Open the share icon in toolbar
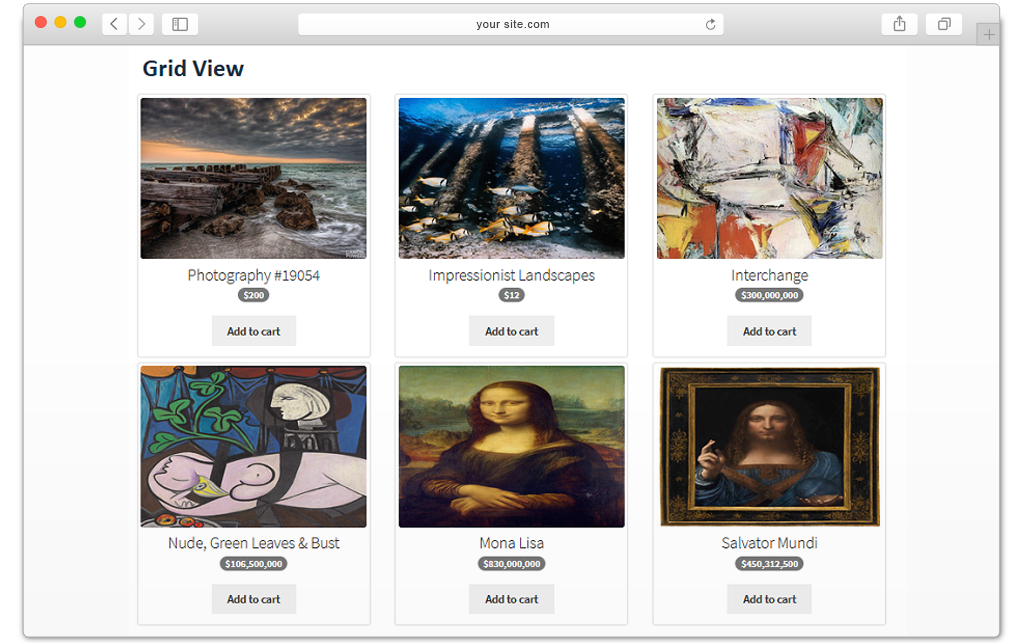1024x643 pixels. [x=899, y=24]
